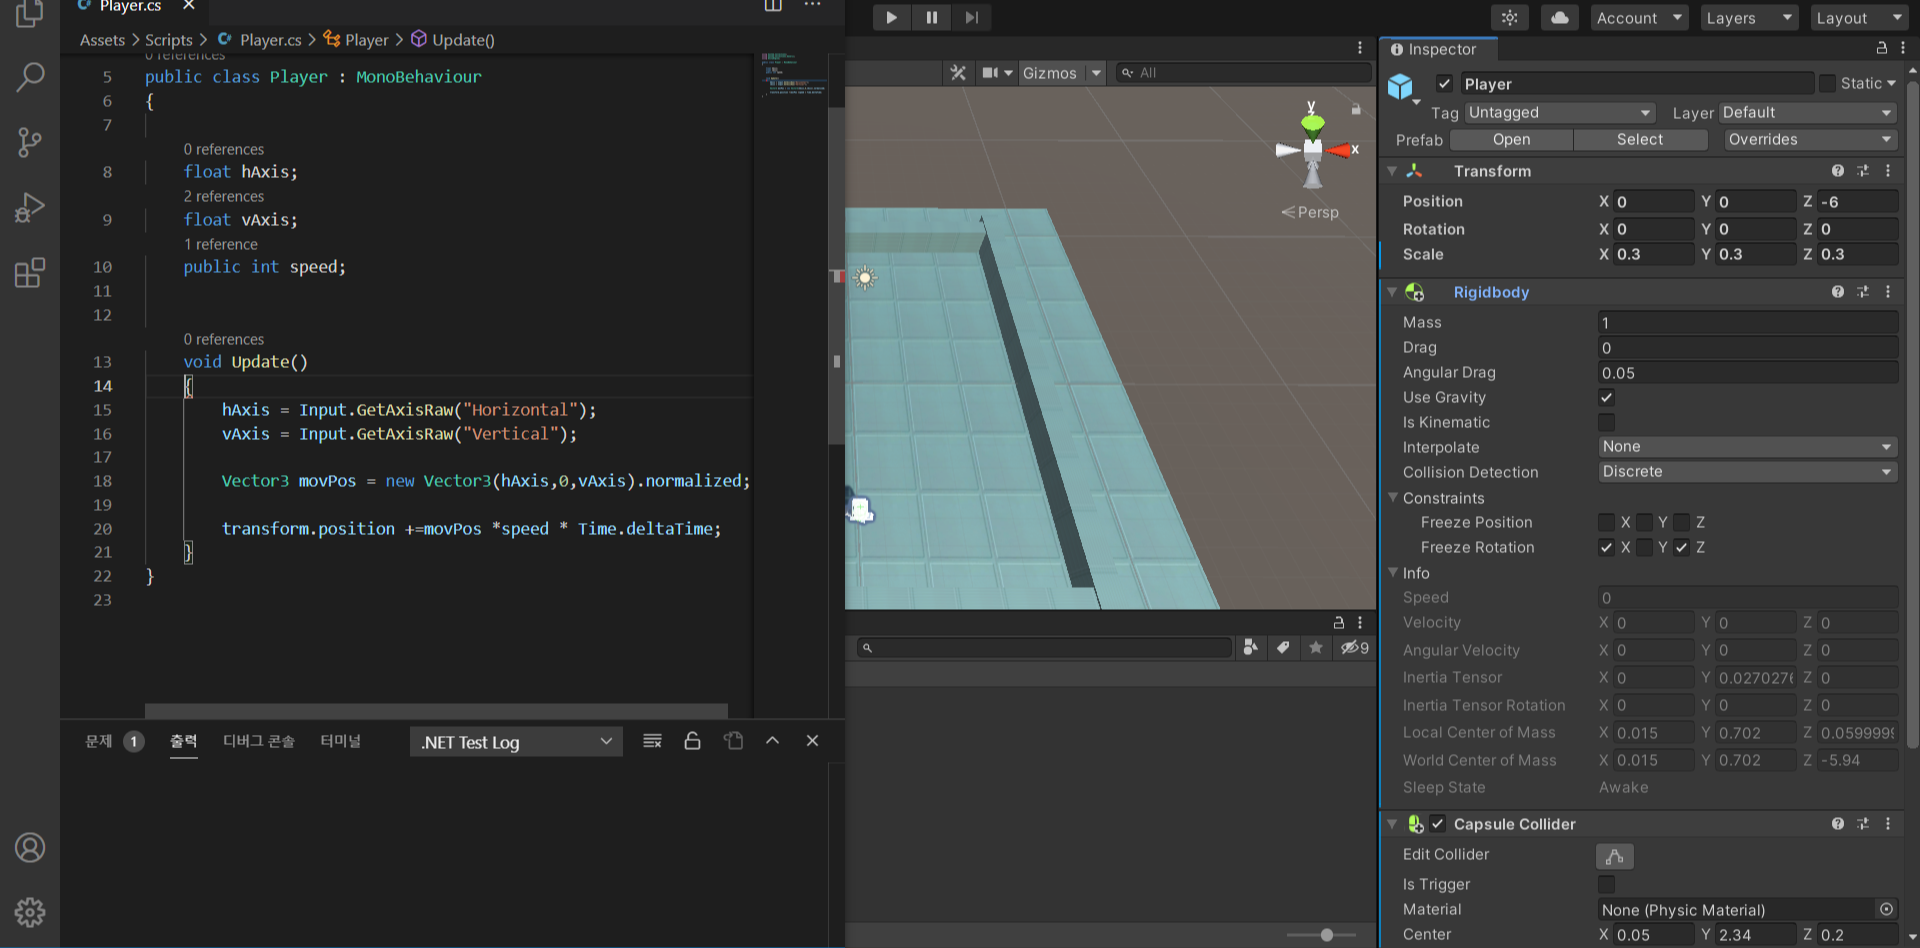Click the Unity Pause button
This screenshot has width=1920, height=948.
931,17
